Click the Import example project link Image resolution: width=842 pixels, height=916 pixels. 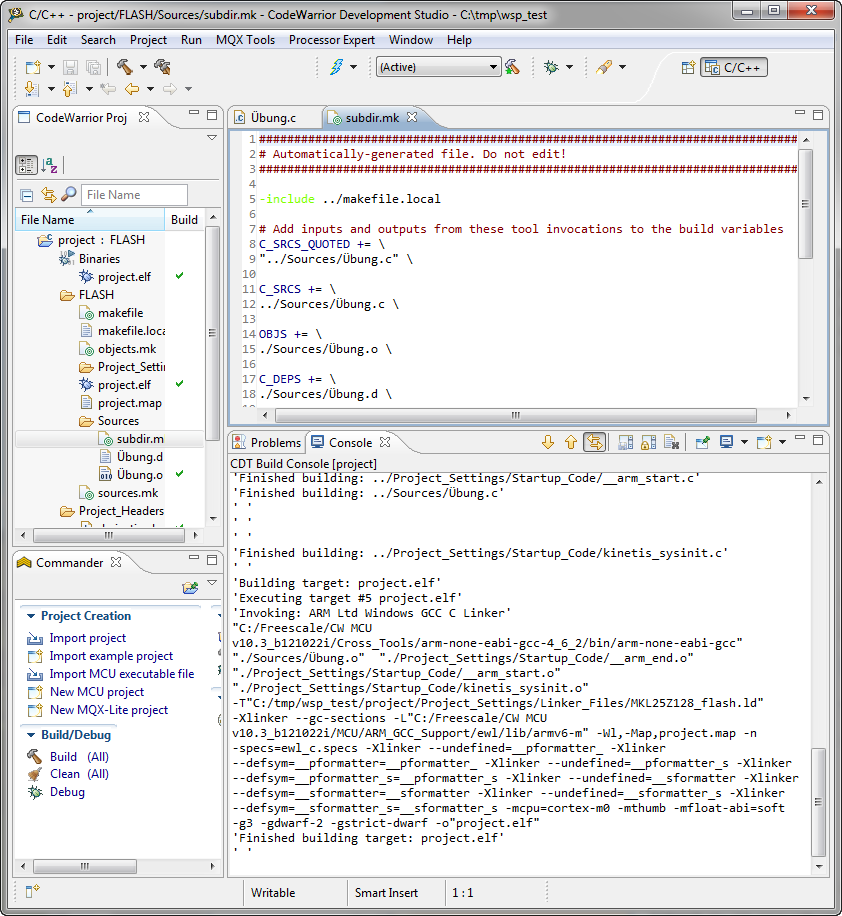click(111, 656)
